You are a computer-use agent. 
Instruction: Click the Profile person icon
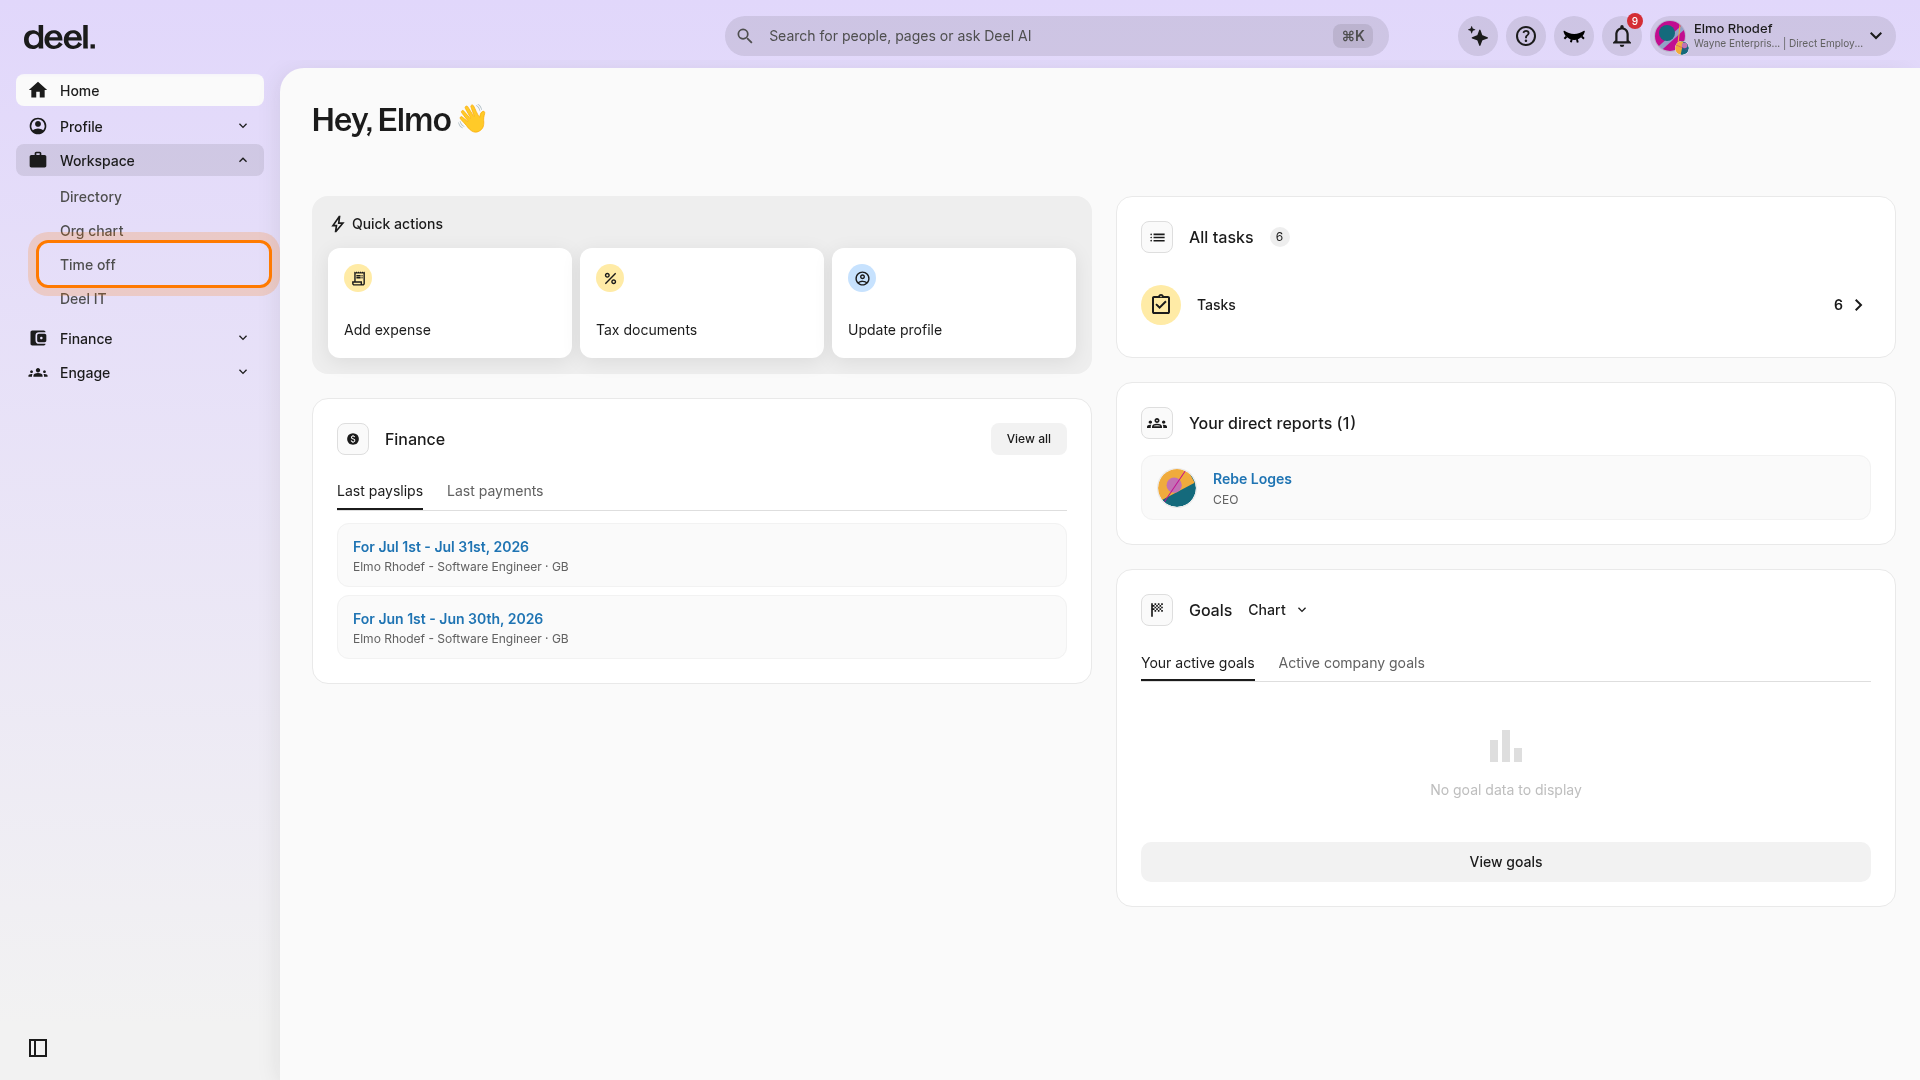pos(38,126)
